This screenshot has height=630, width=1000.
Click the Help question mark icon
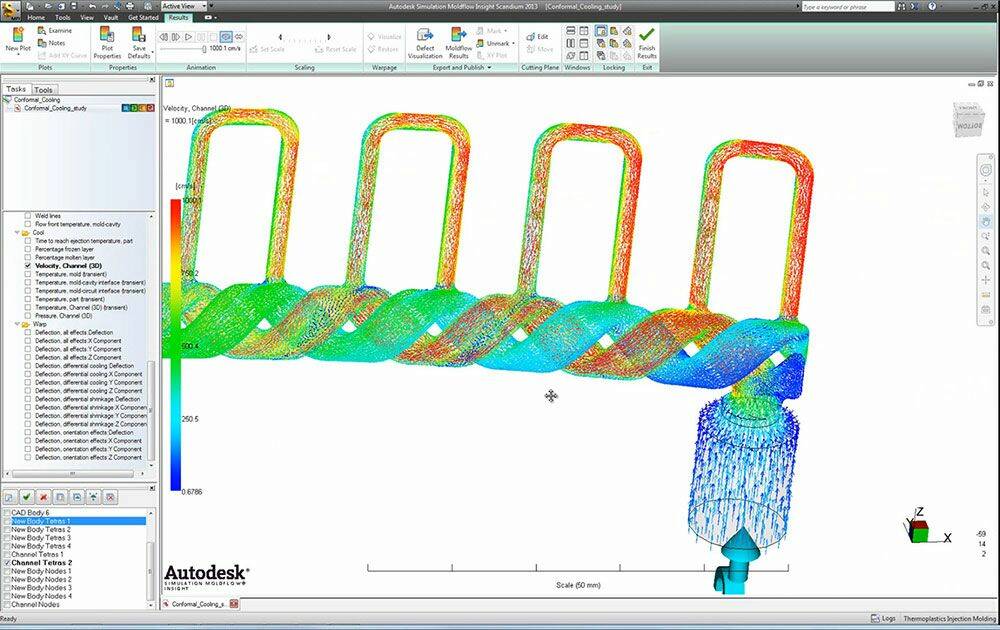(x=932, y=6)
